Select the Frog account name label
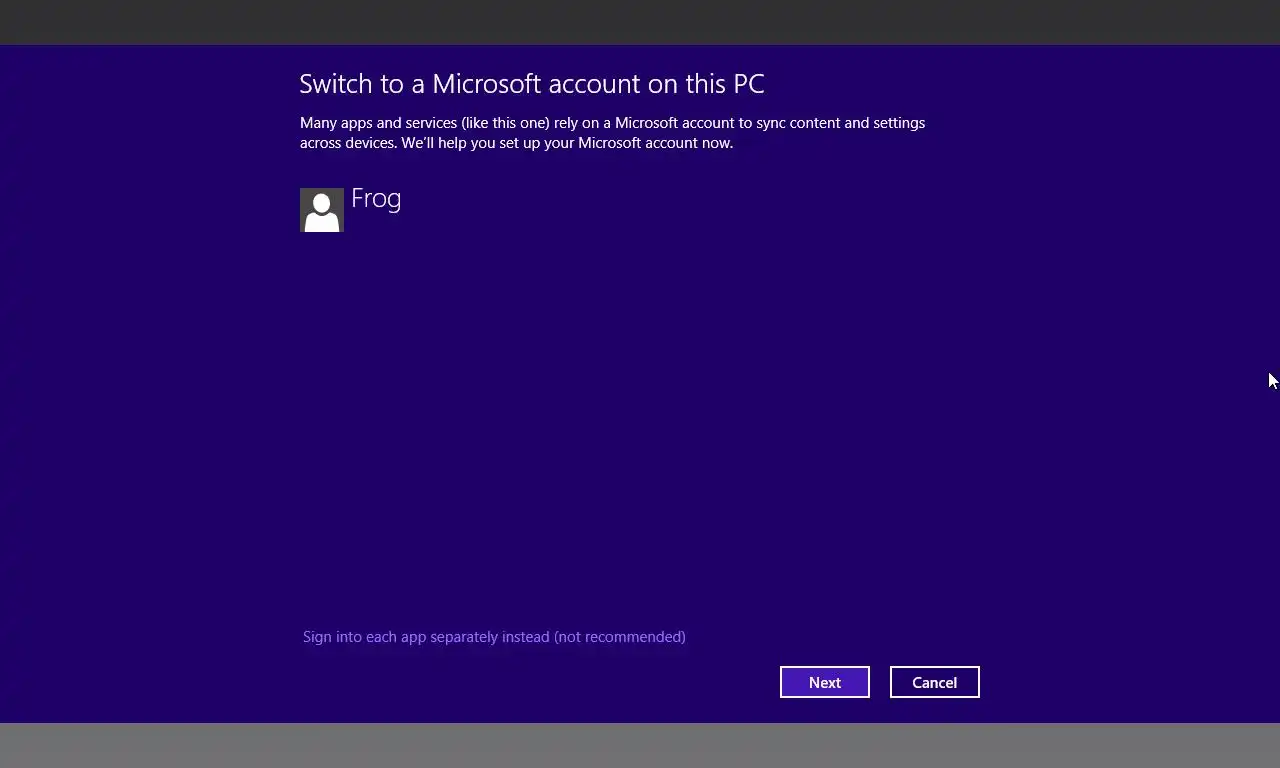The width and height of the screenshot is (1280, 768). pos(376,199)
